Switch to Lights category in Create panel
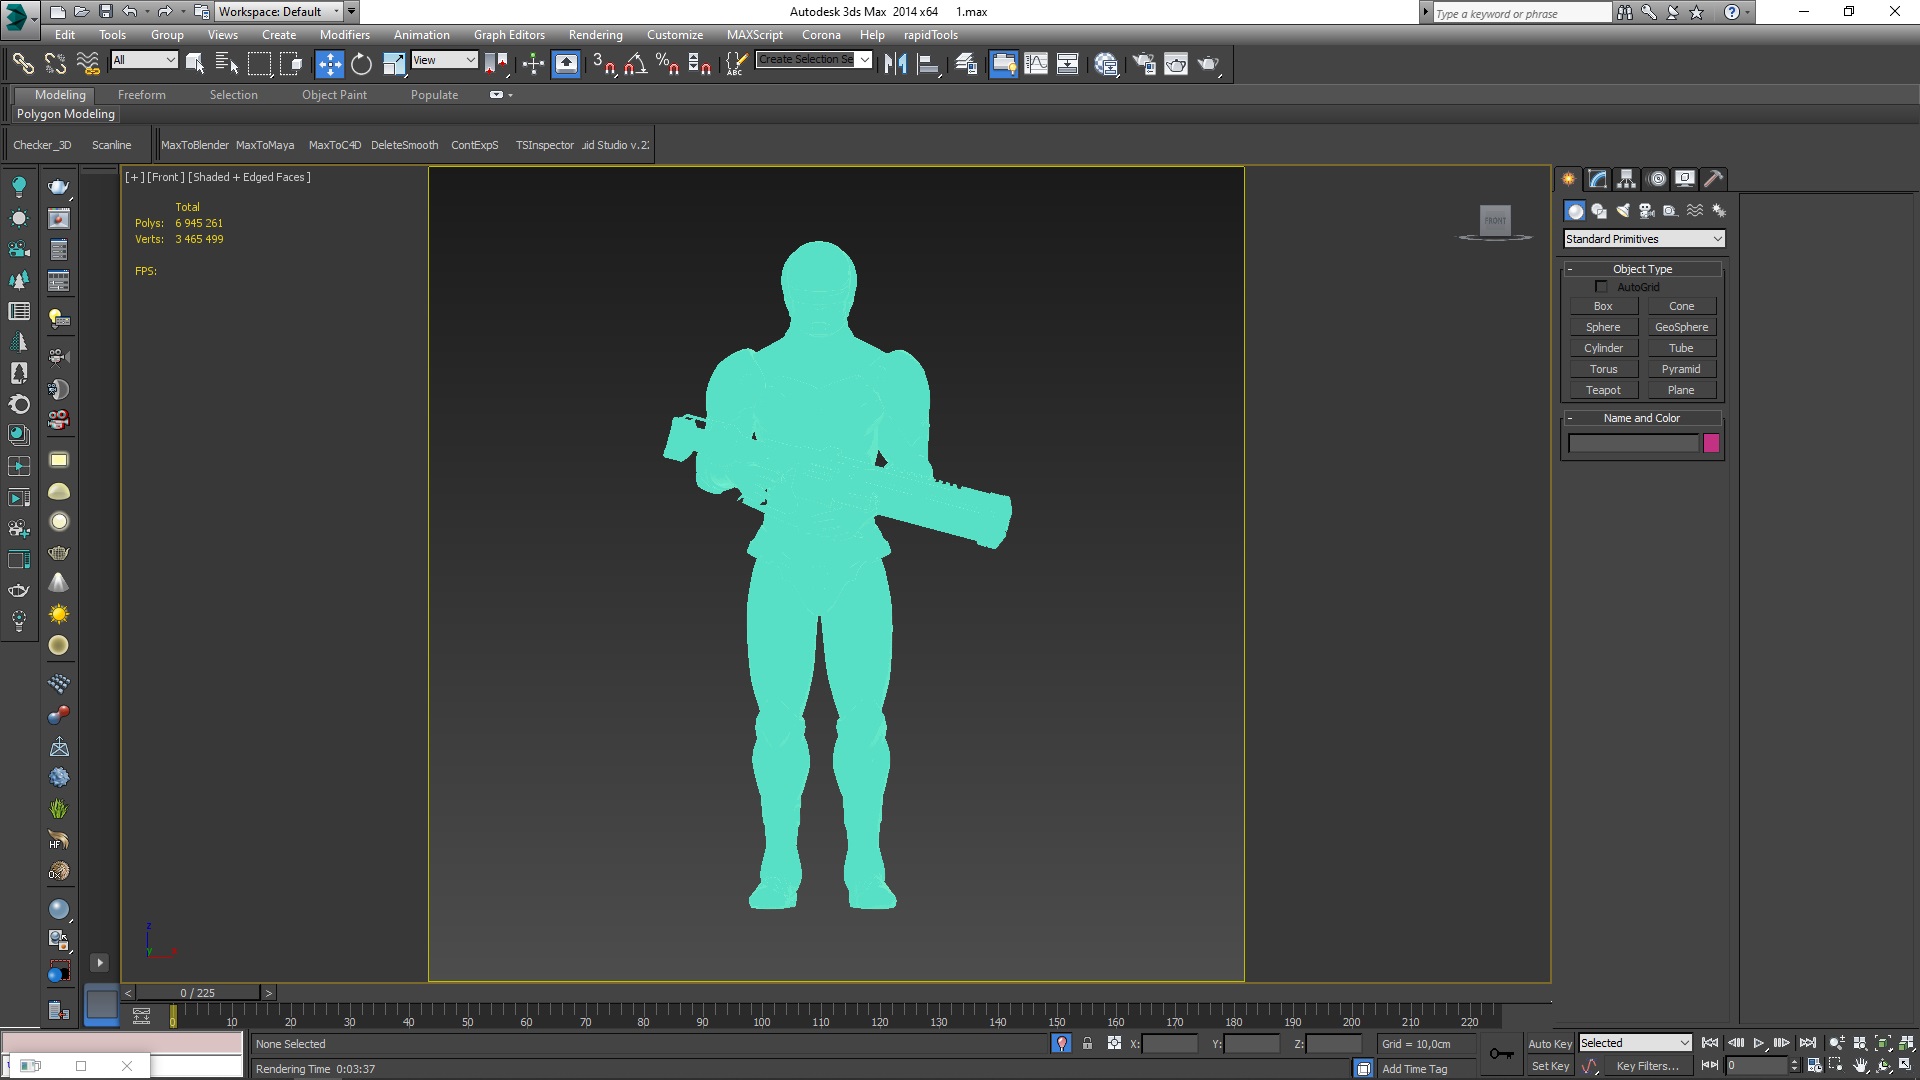 1623,211
